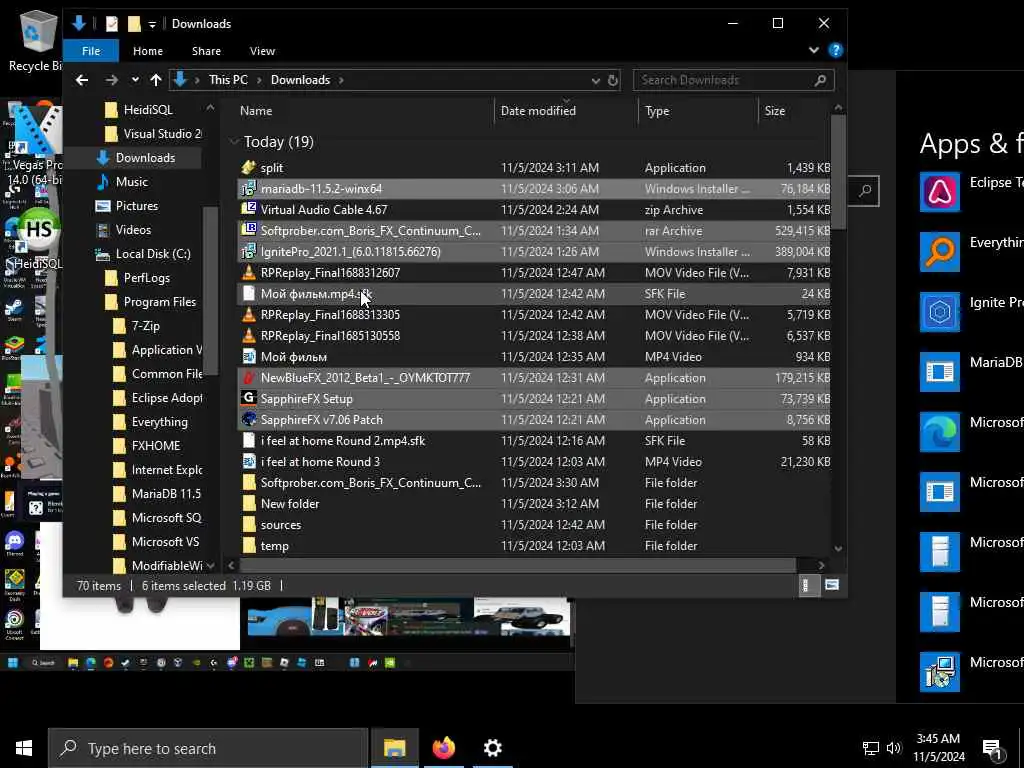Select Program Files folder in tree
Viewport: 1024px width, 768px height.
[159, 302]
